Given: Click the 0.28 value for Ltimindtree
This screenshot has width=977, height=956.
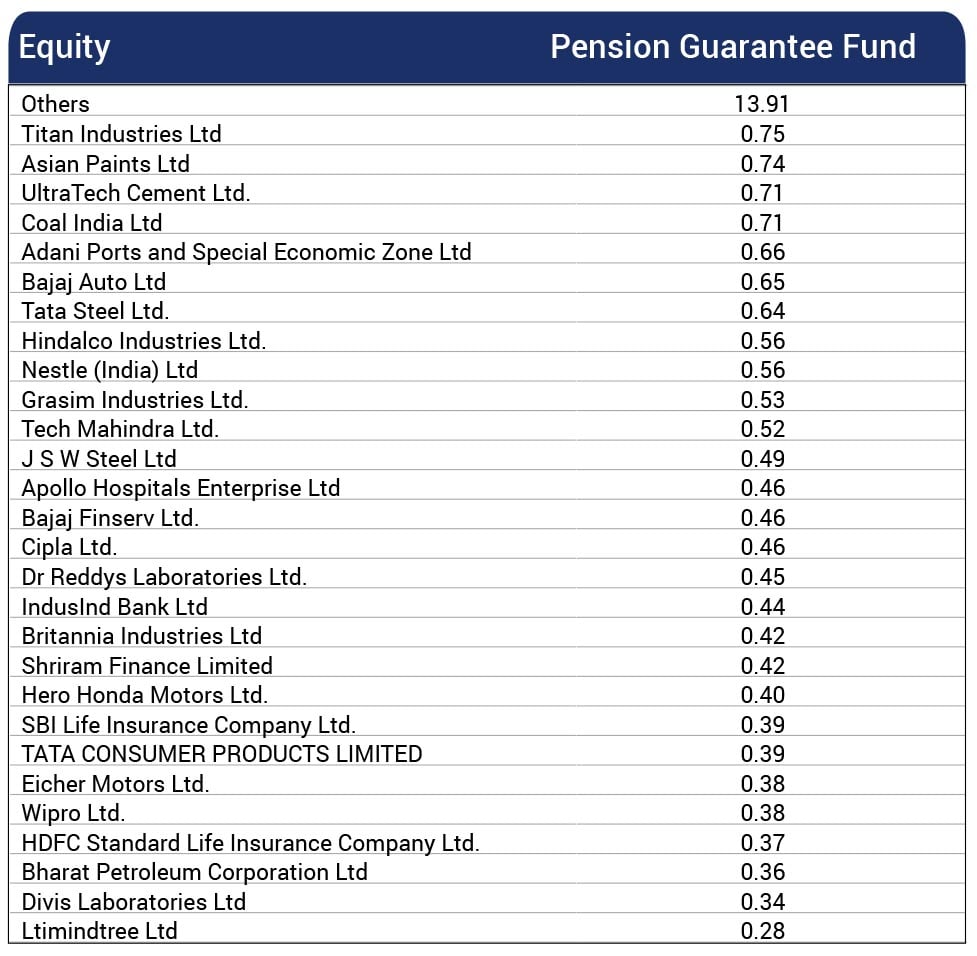Looking at the screenshot, I should pos(762,931).
